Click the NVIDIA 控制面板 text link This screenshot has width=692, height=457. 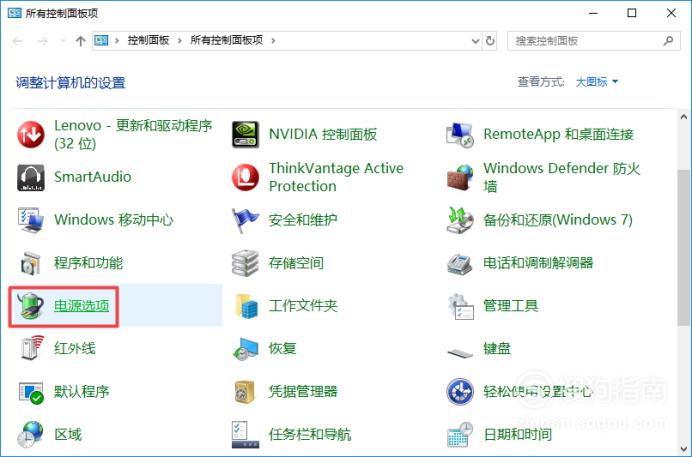(x=323, y=134)
